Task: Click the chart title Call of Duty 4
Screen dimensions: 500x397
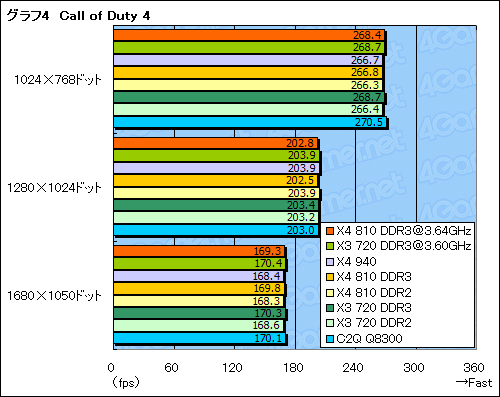Action: point(105,16)
